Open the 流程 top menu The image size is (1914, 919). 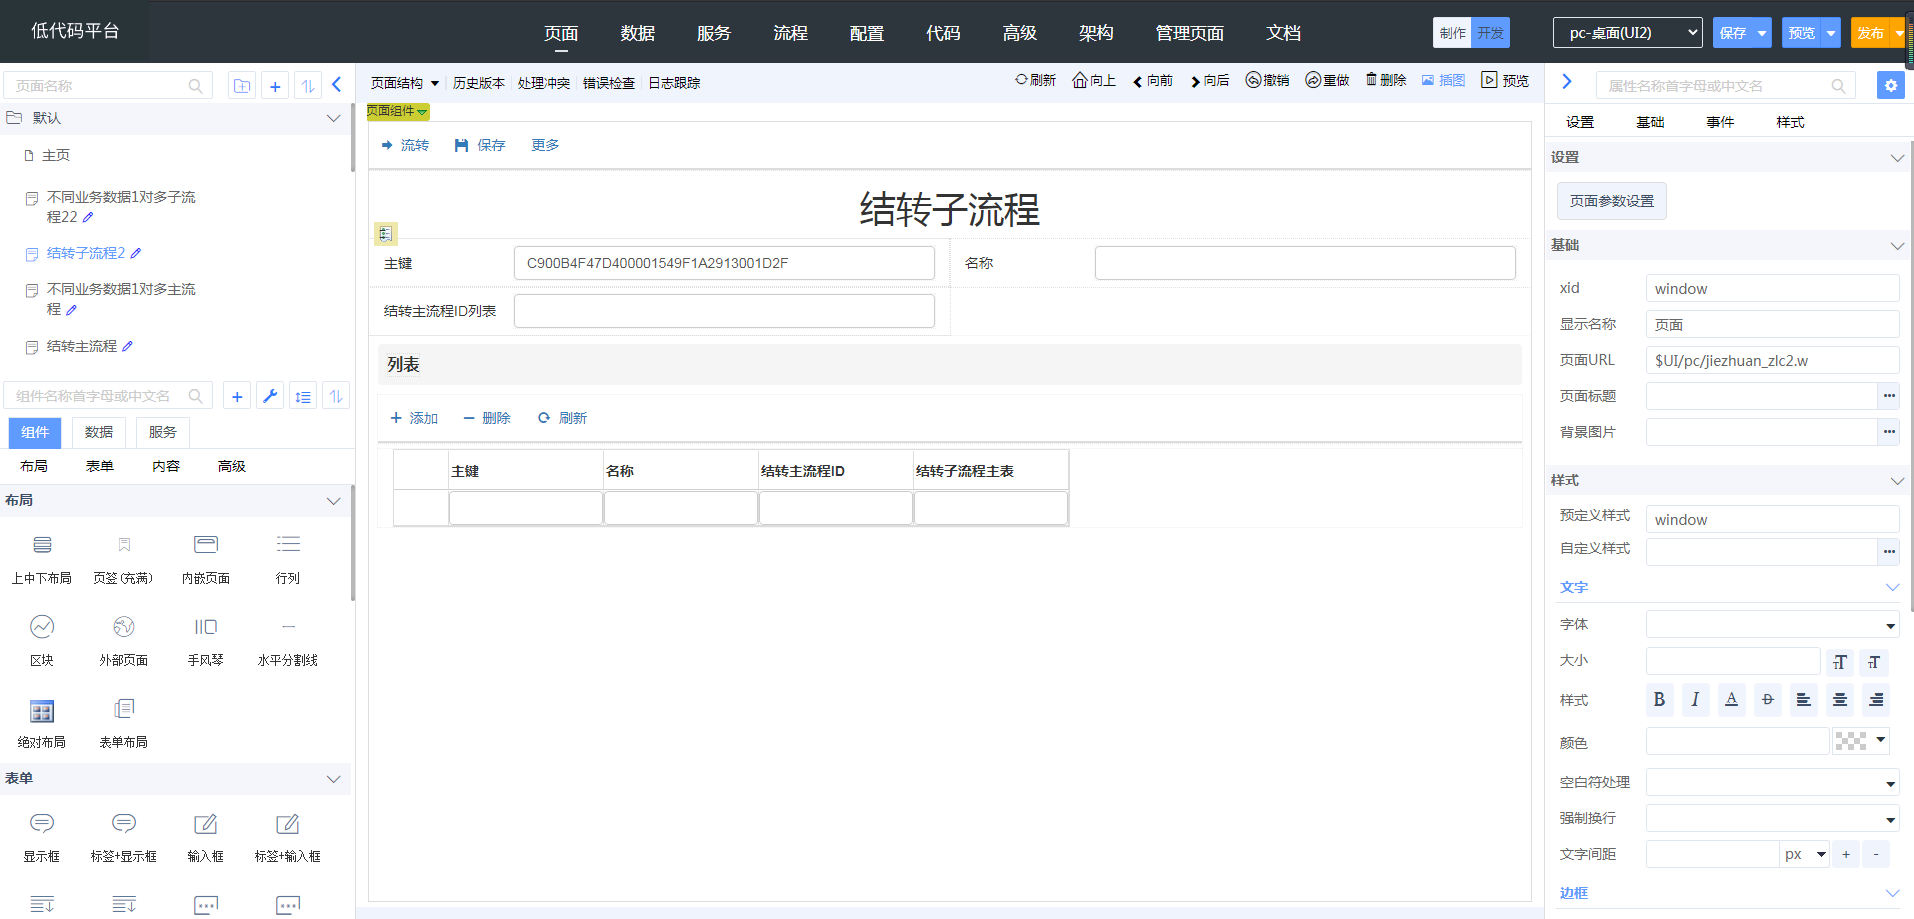[x=790, y=33]
